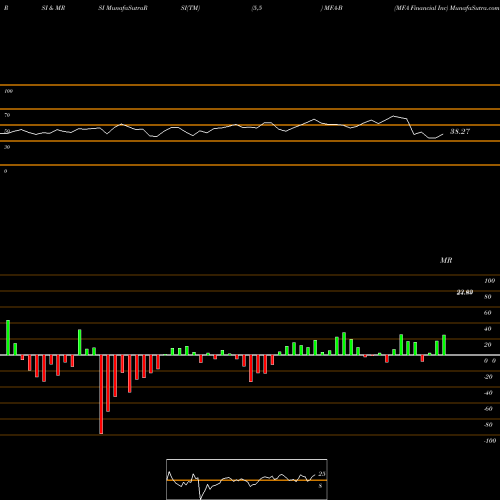500x500 pixels.
Task: Click the (5,5 parameter header text
Action: (257, 8)
